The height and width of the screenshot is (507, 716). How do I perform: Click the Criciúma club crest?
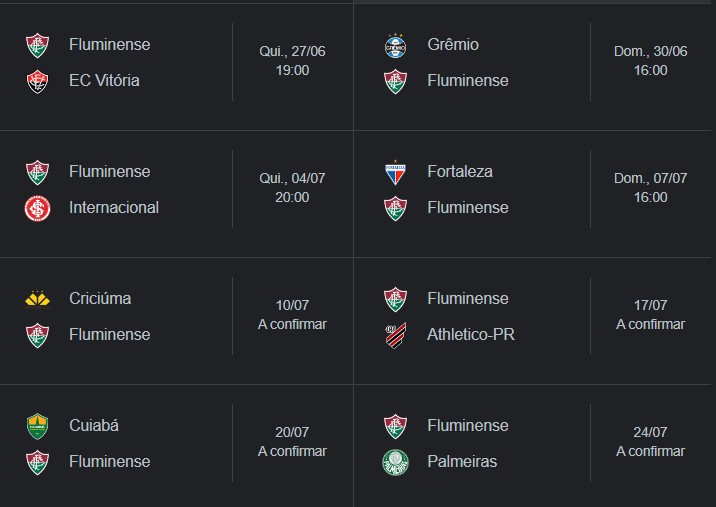click(37, 300)
